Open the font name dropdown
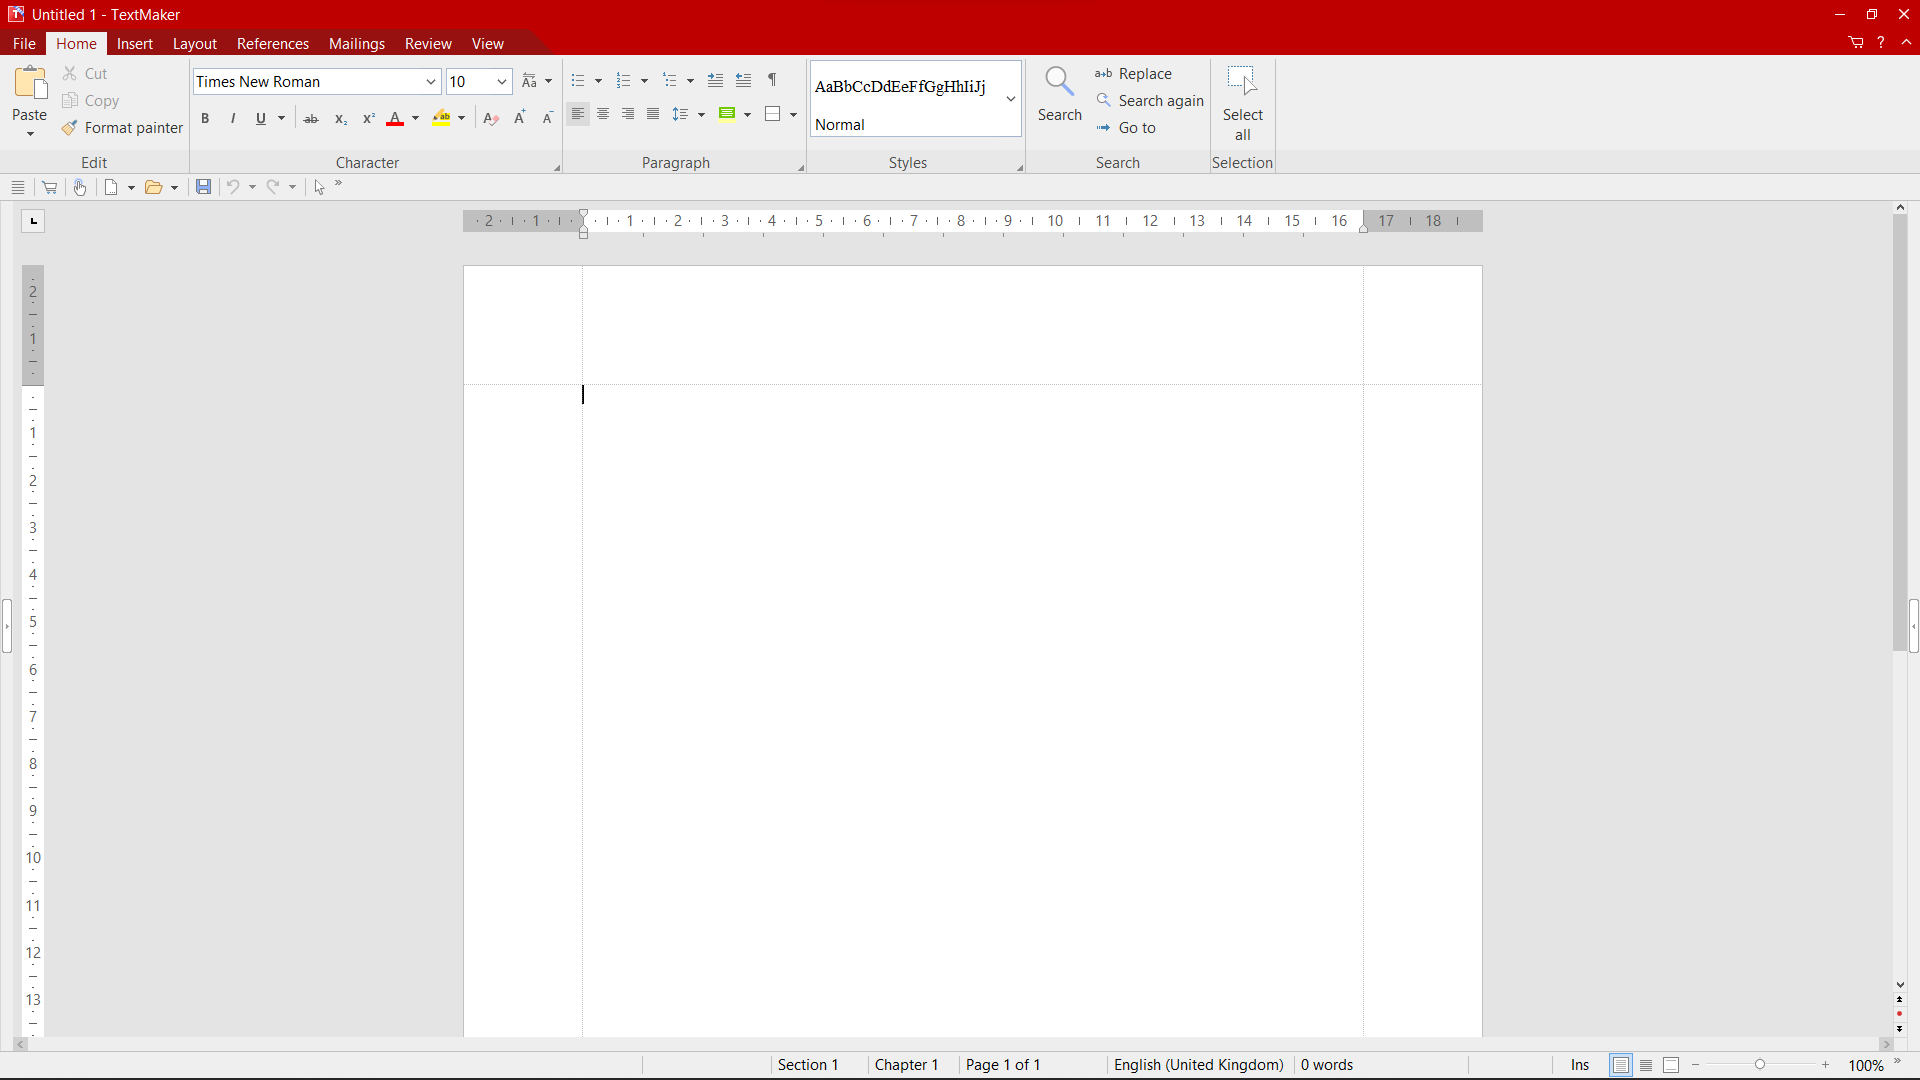Screen dimensions: 1920x1080 430,81
